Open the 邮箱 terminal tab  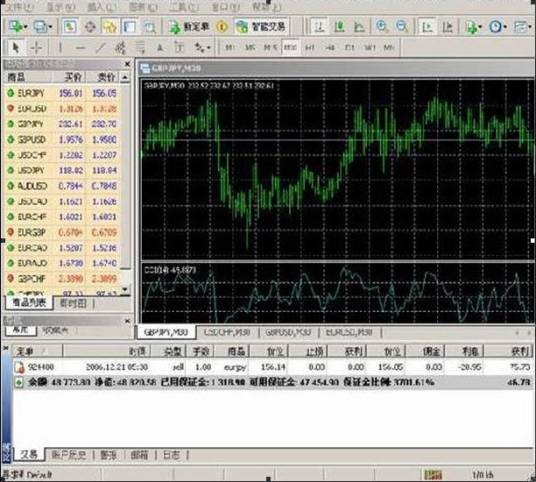[139, 455]
